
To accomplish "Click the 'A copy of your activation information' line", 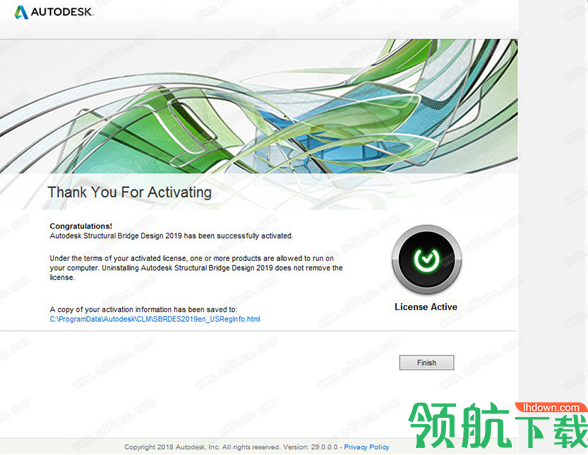I will pos(143,309).
